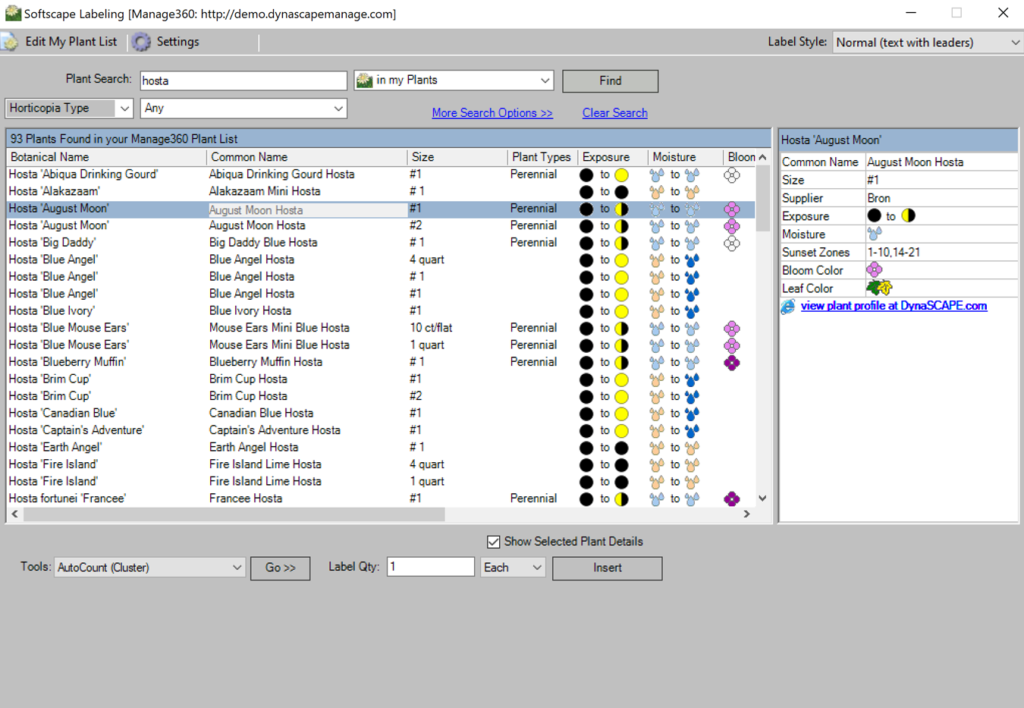Click the Settings gear icon
Viewport: 1024px width, 708px height.
point(142,42)
